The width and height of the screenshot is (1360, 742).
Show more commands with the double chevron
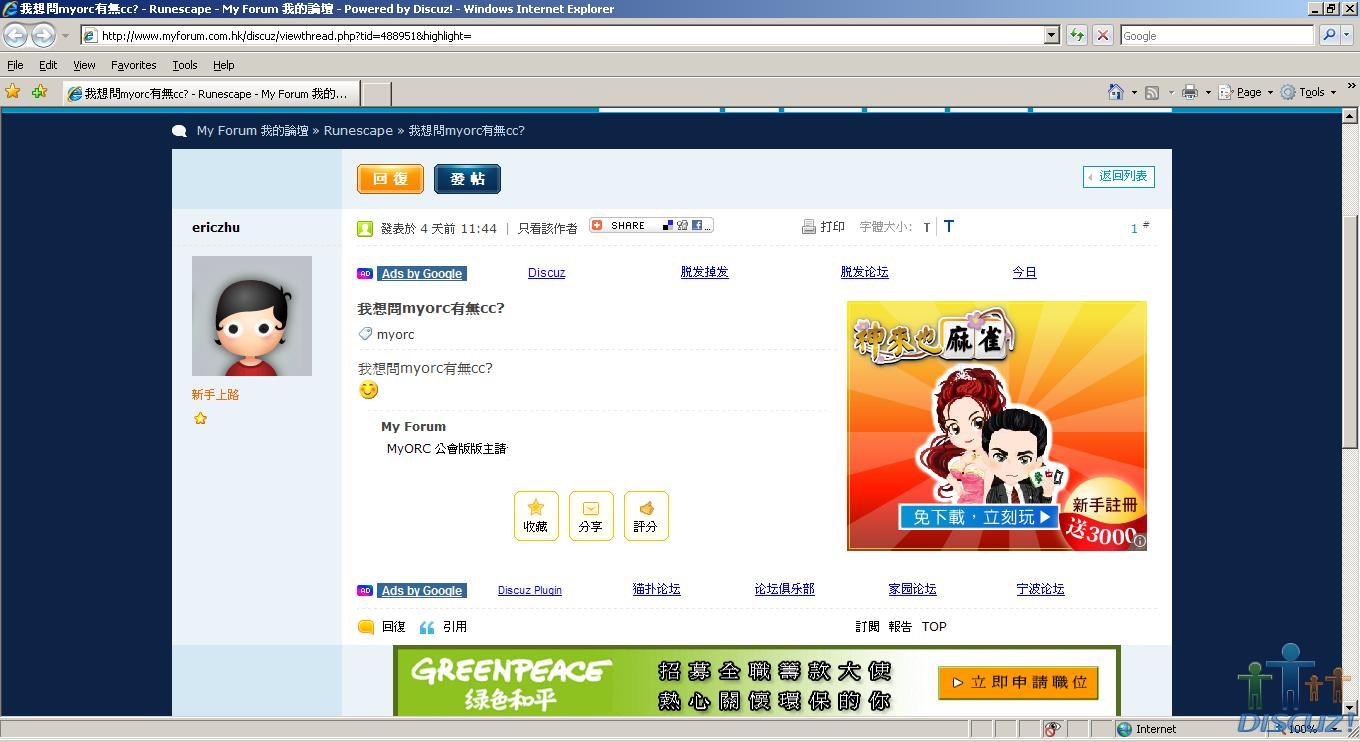tap(1351, 89)
